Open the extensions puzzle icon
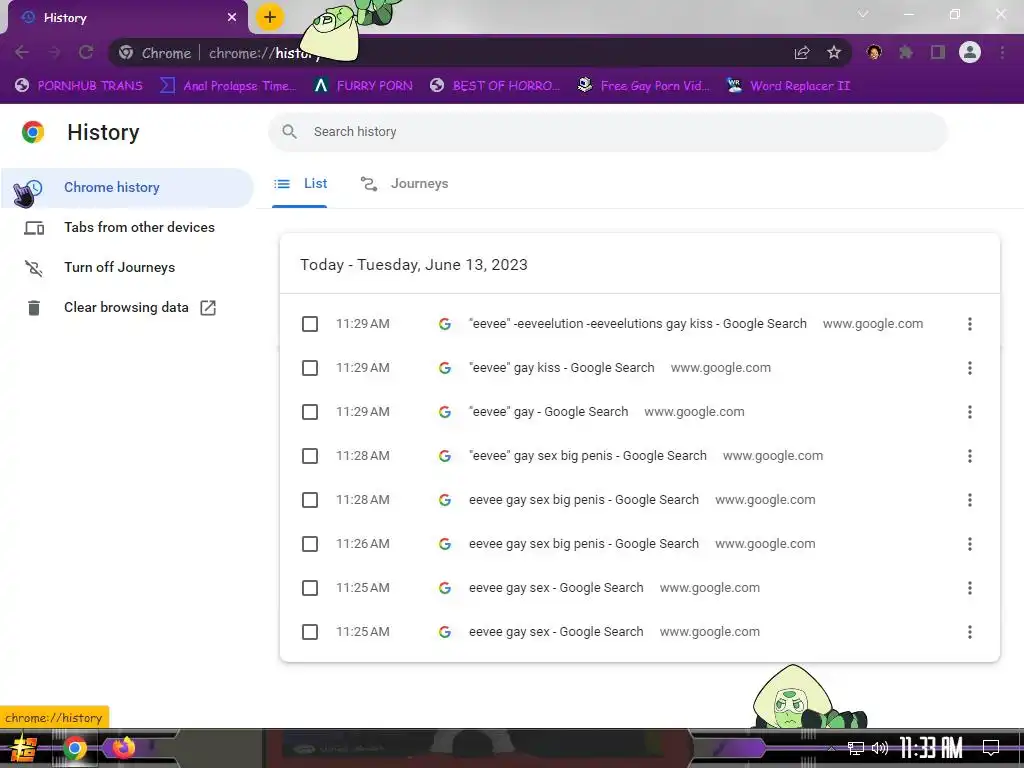1024x768 pixels. coord(906,52)
